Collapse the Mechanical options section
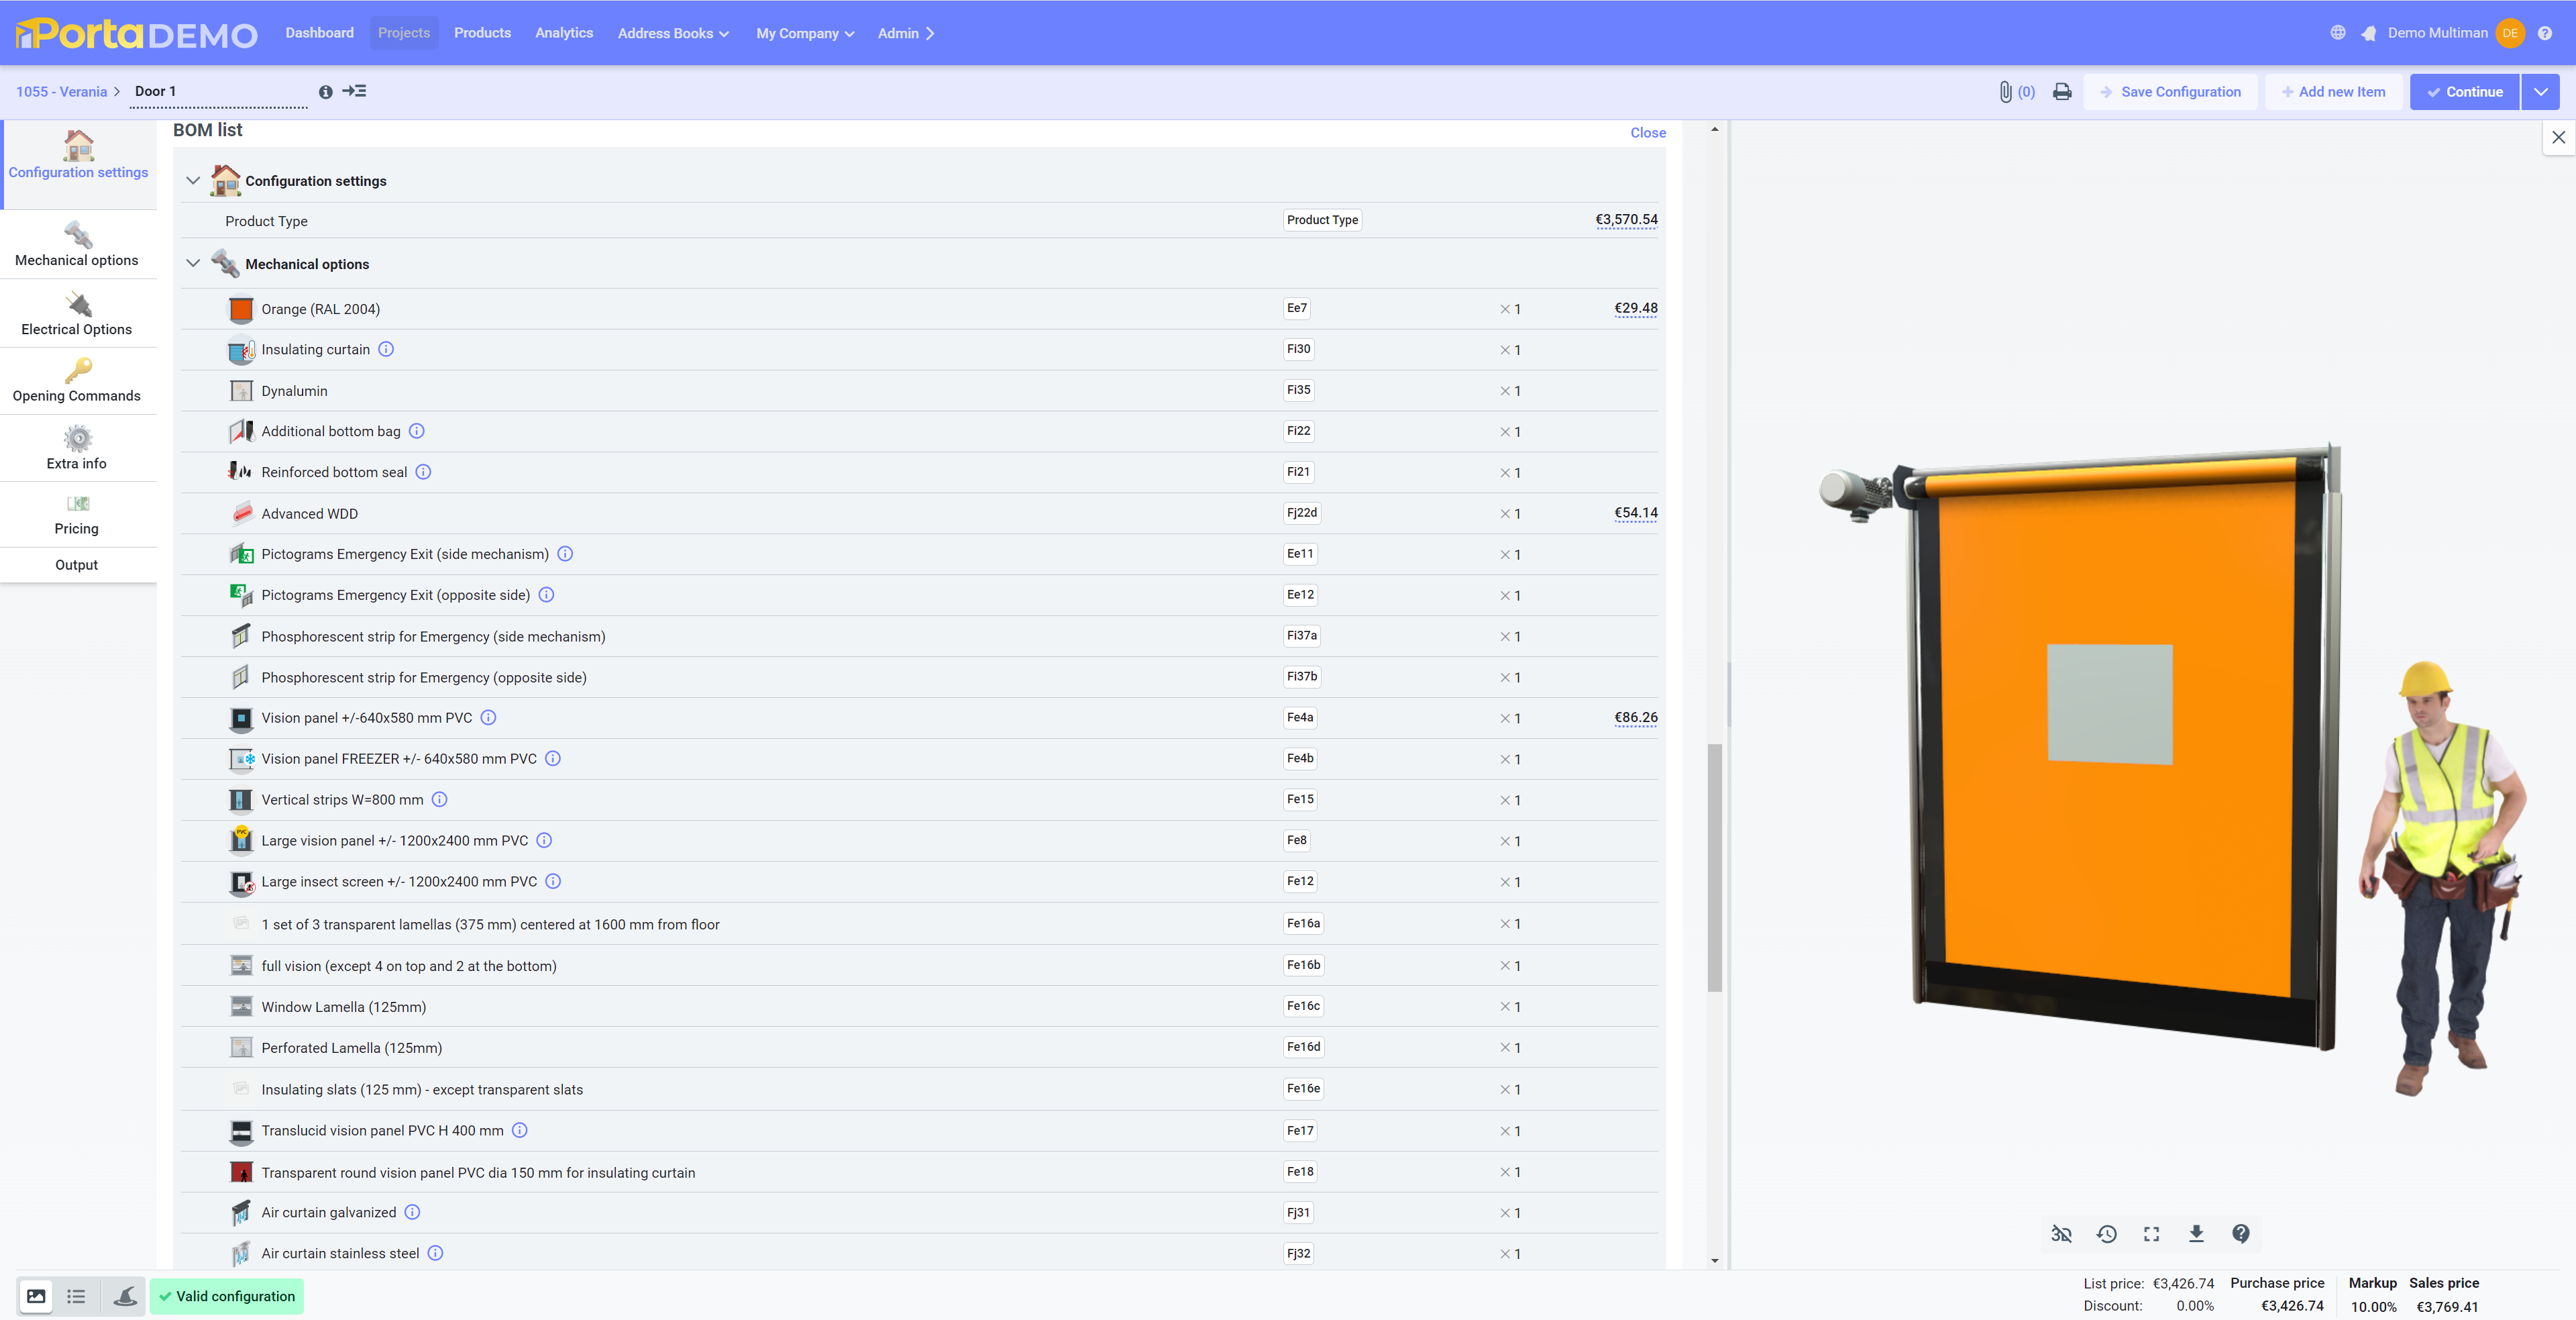Image resolution: width=2576 pixels, height=1320 pixels. (x=193, y=264)
